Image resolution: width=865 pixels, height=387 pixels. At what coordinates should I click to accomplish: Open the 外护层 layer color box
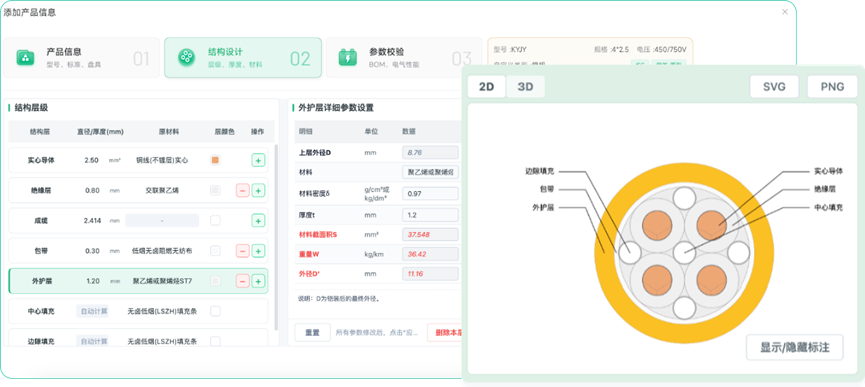pos(215,281)
